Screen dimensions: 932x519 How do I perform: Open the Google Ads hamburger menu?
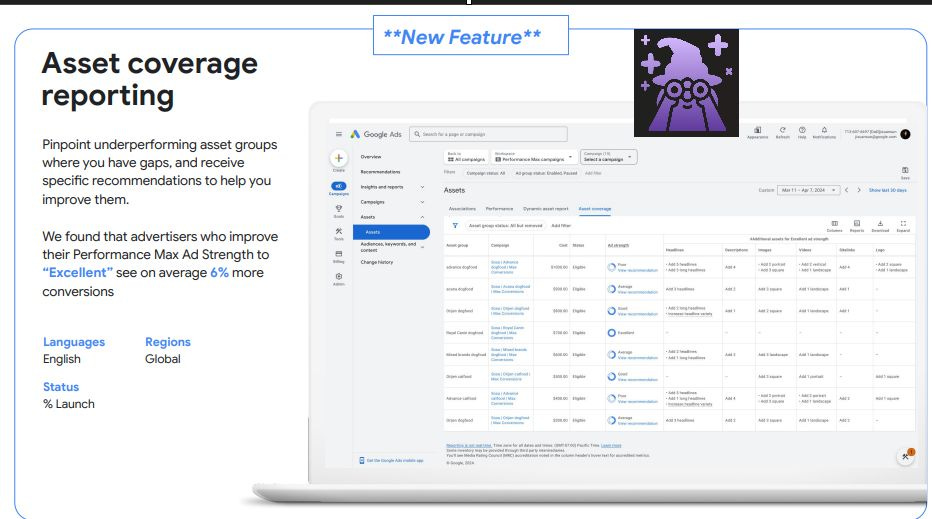tap(338, 134)
